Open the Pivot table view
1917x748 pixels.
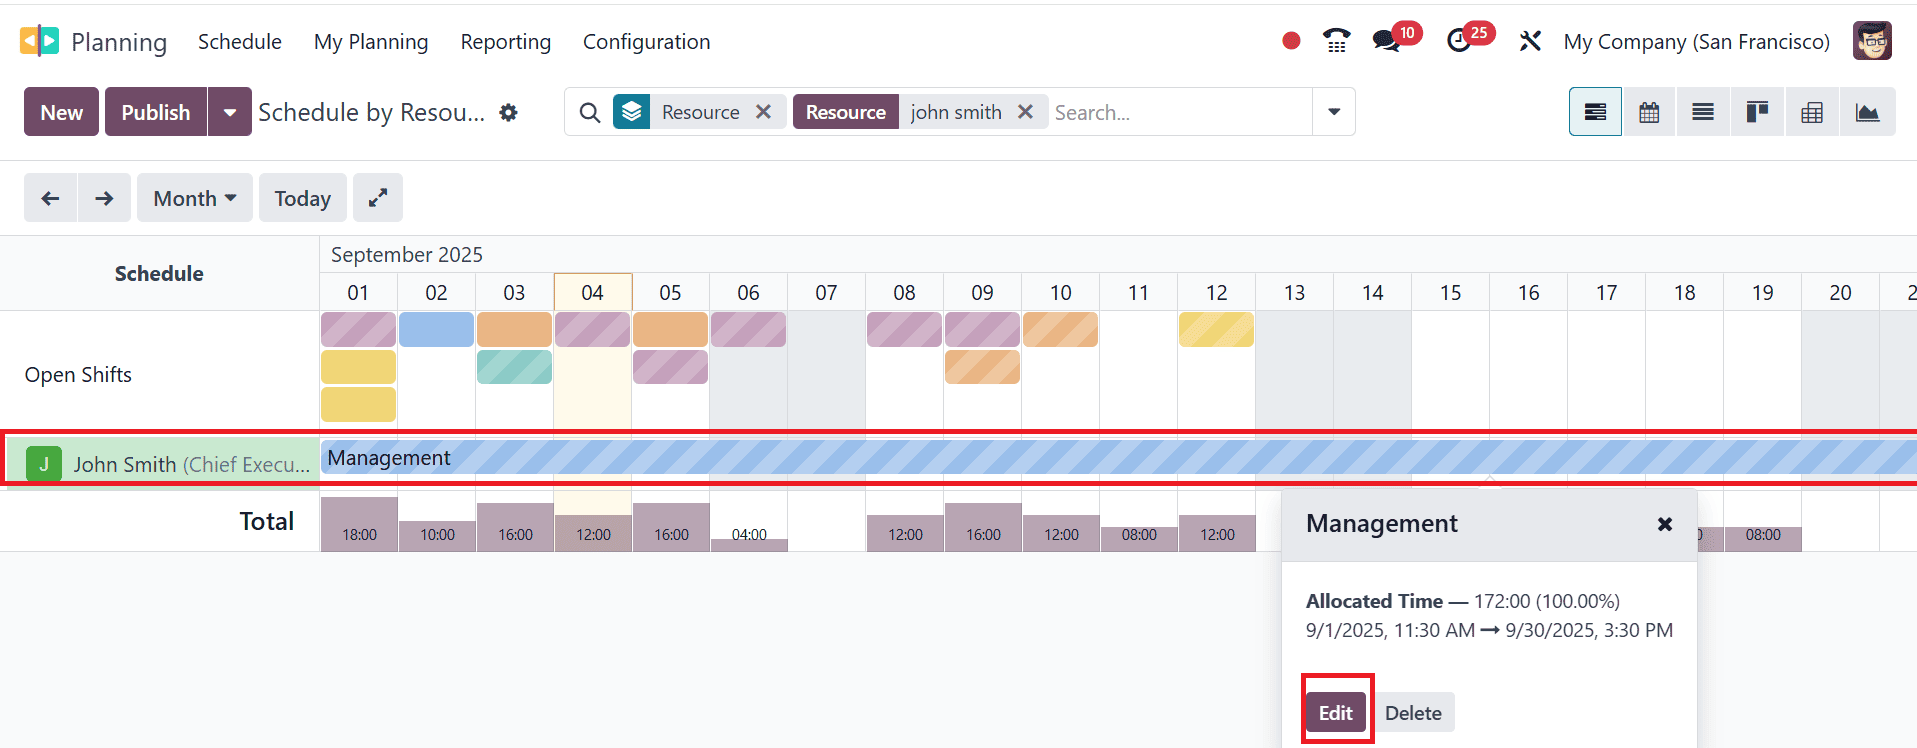click(x=1811, y=112)
